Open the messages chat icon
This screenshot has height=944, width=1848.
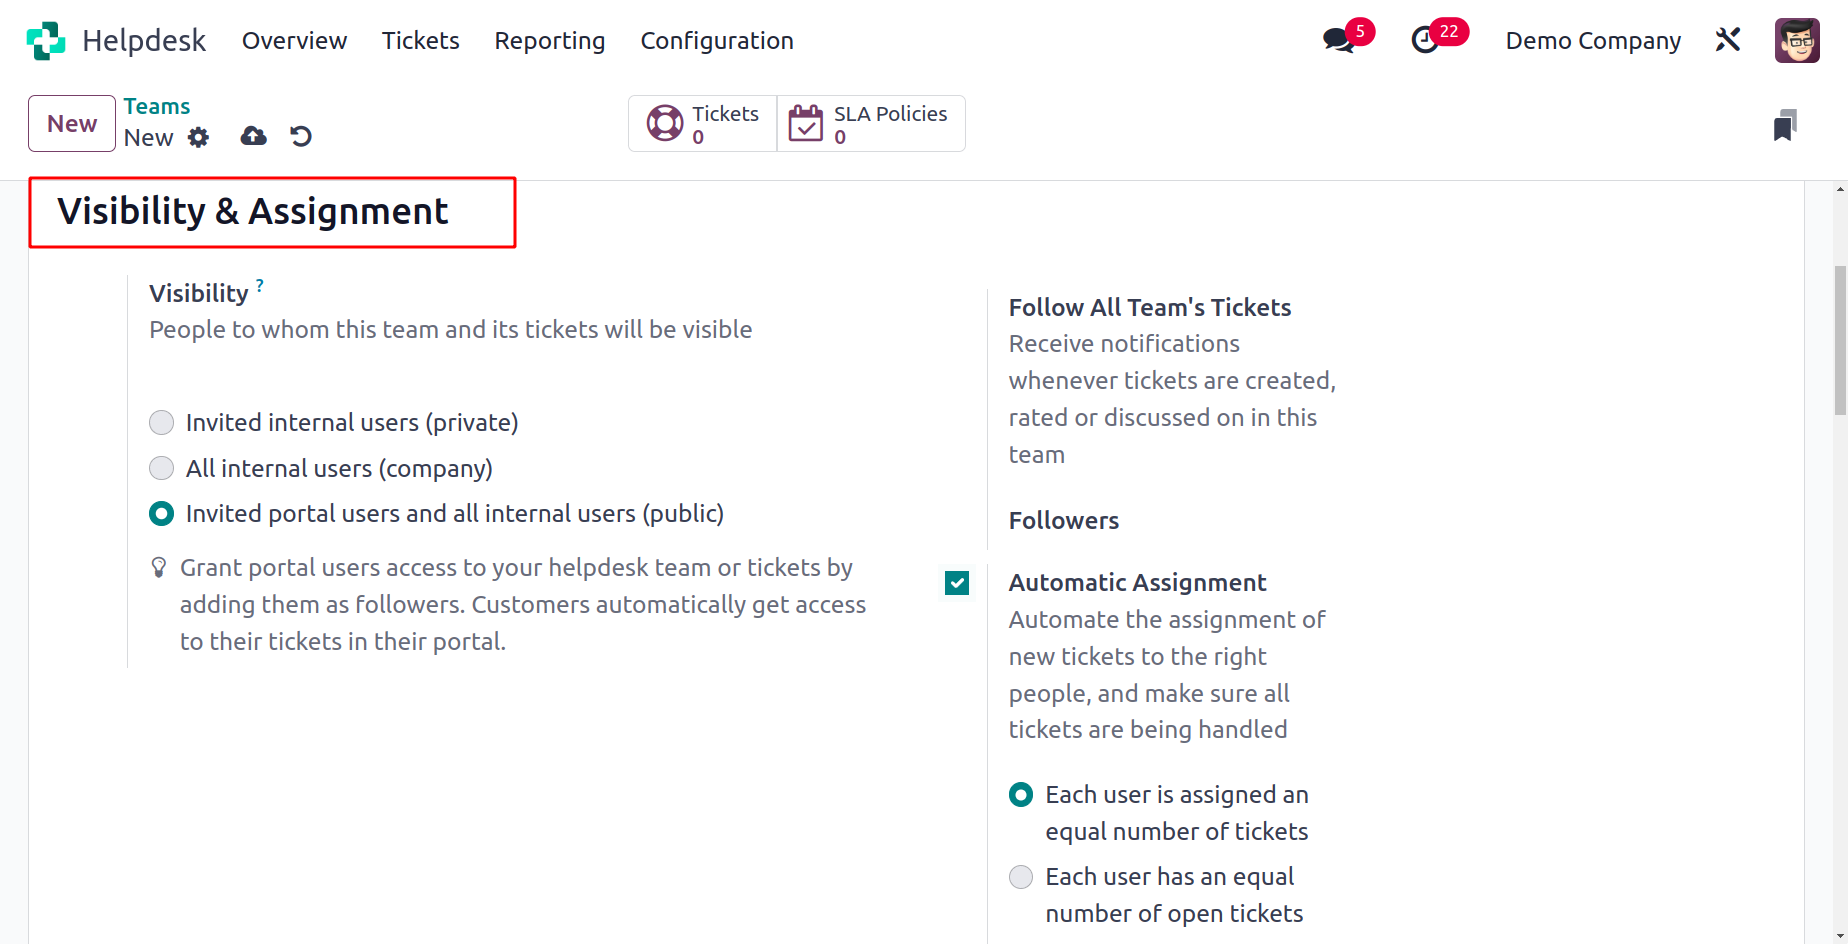tap(1338, 40)
